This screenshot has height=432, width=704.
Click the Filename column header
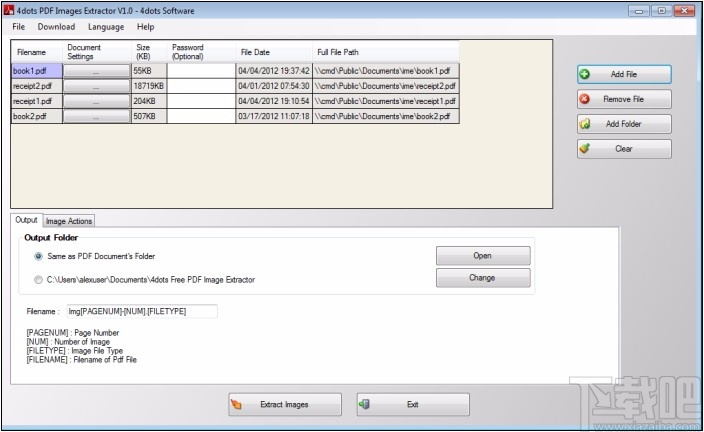coord(37,52)
